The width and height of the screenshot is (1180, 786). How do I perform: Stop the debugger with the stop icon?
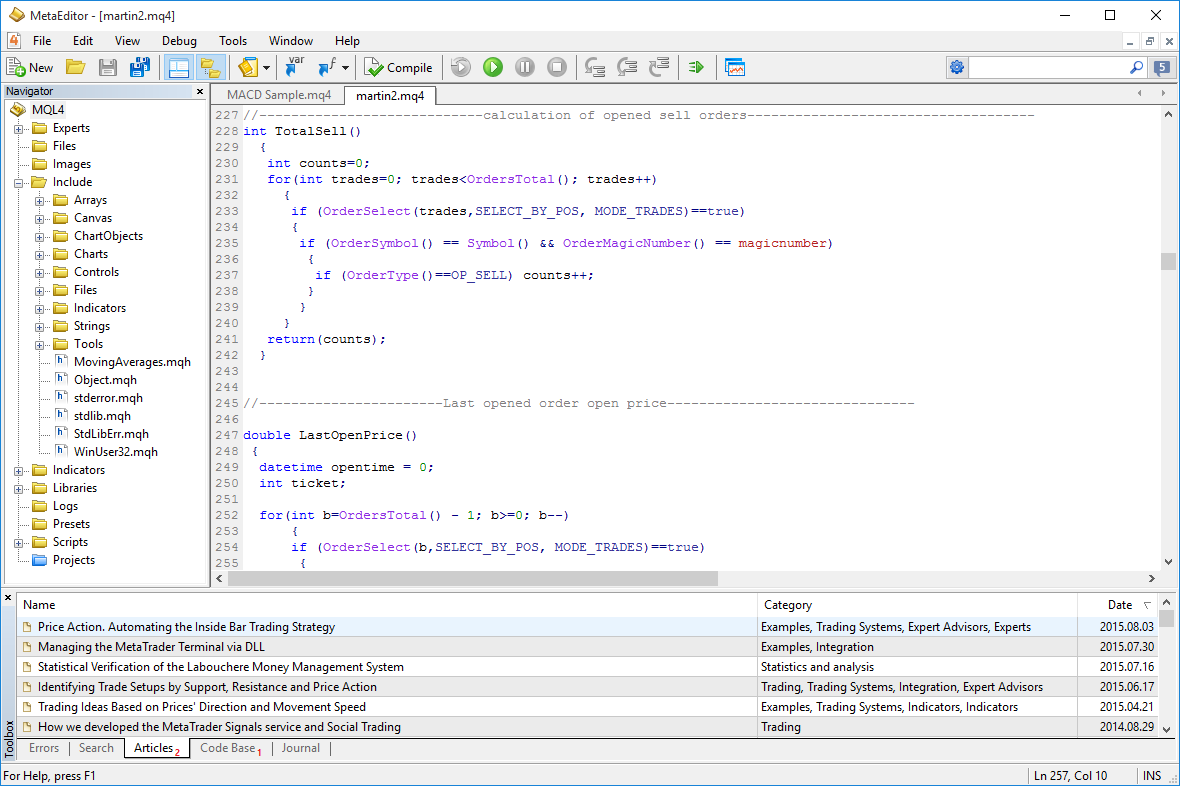556,67
